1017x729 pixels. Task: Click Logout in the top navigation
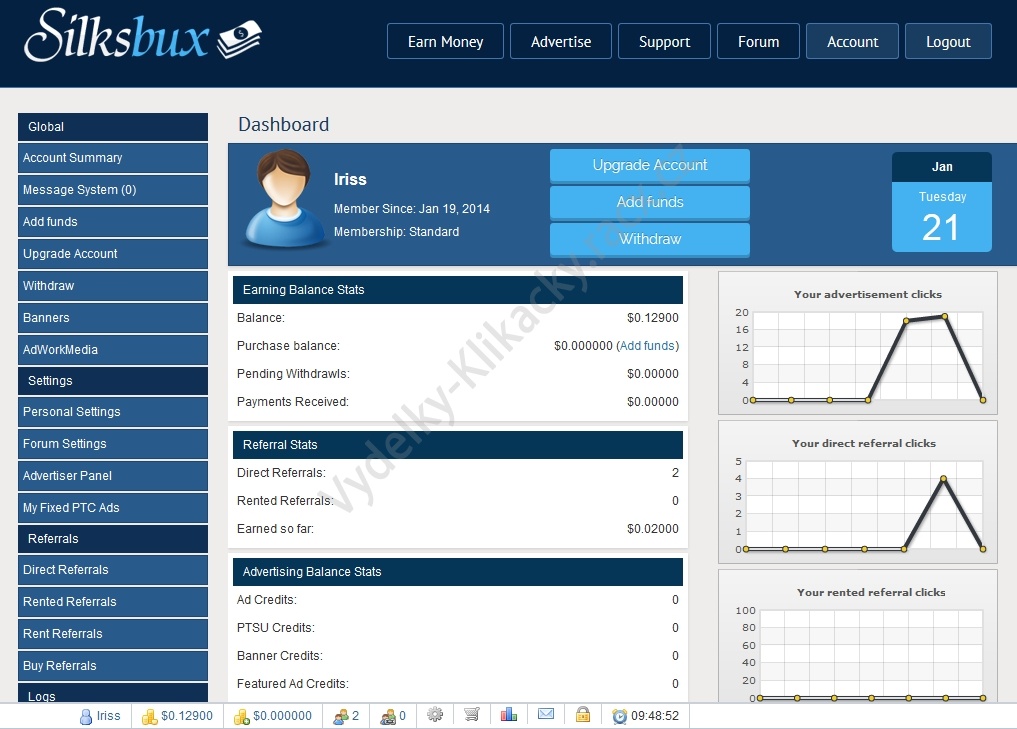[x=948, y=42]
